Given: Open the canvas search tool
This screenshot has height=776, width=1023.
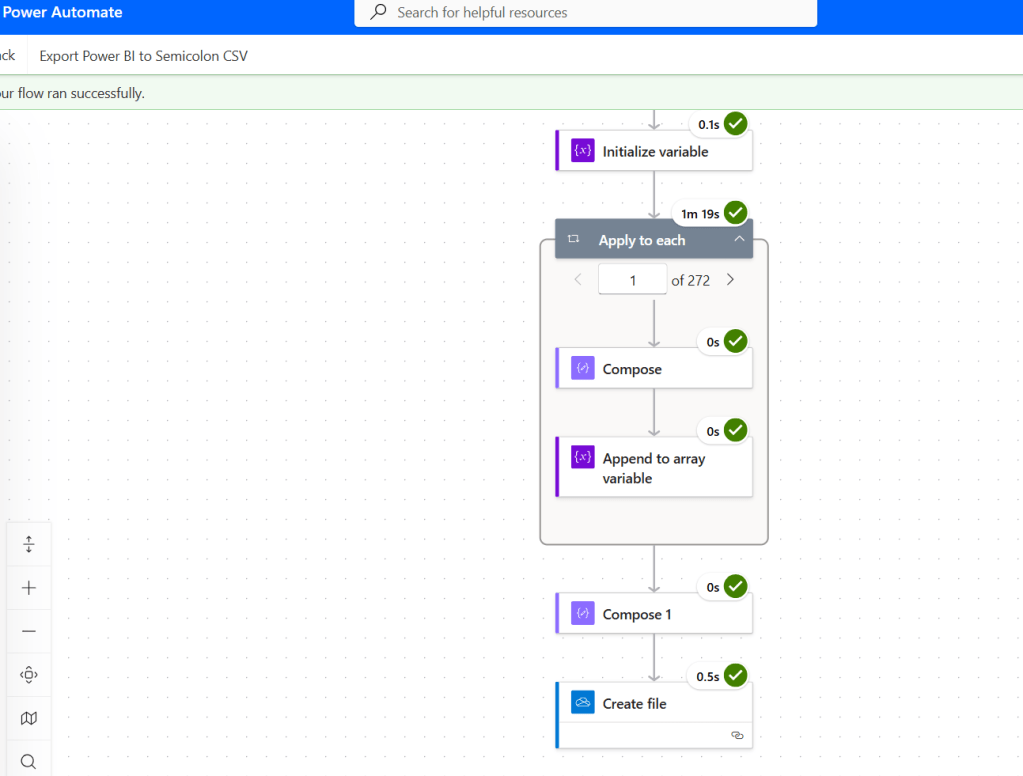Looking at the screenshot, I should coord(27,761).
